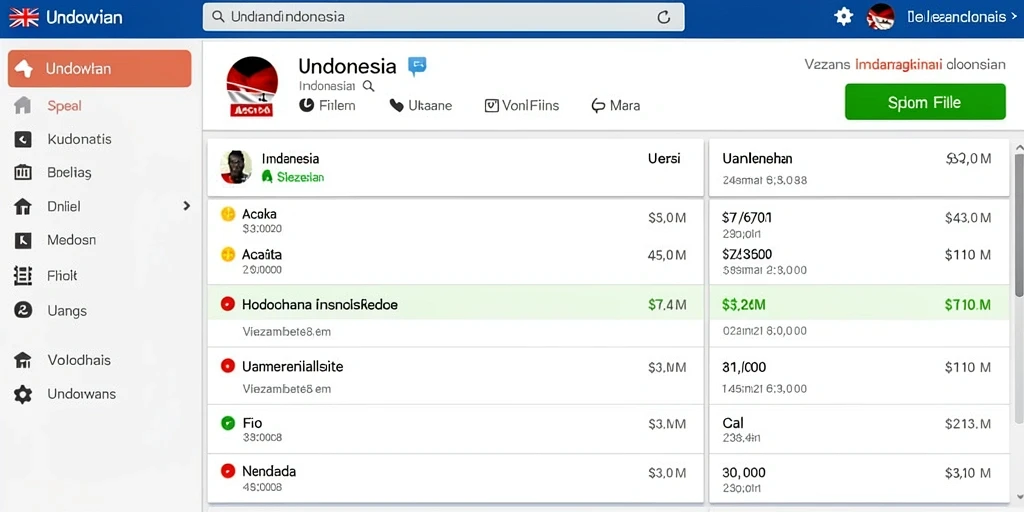Image resolution: width=1024 pixels, height=512 pixels.
Task: Click the settings gear in top bar
Action: [x=844, y=17]
